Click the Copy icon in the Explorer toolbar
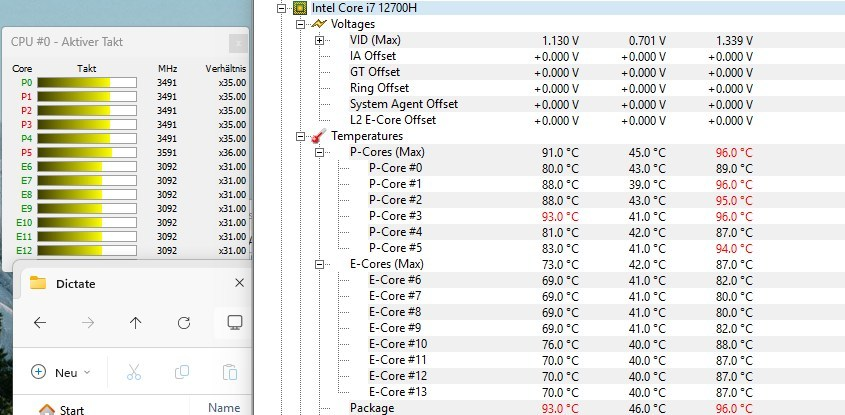 click(x=182, y=372)
